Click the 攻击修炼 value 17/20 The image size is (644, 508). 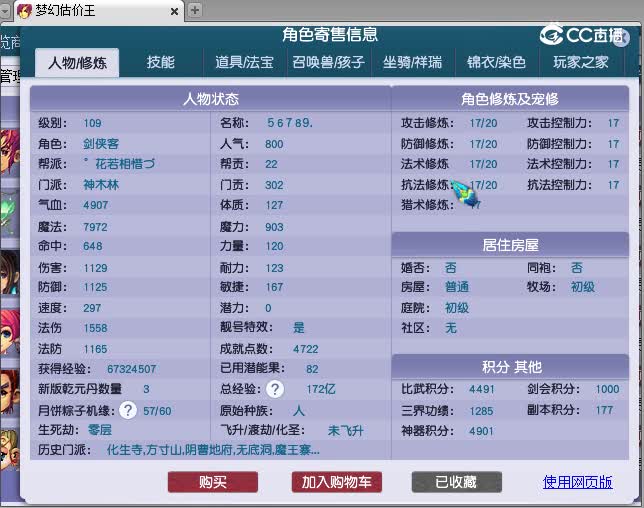483,123
